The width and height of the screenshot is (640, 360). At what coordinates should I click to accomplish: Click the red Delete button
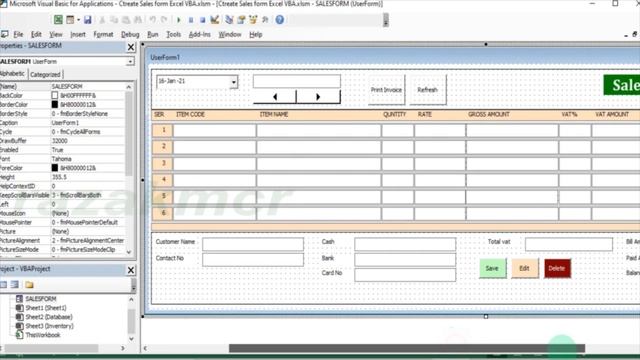click(557, 268)
